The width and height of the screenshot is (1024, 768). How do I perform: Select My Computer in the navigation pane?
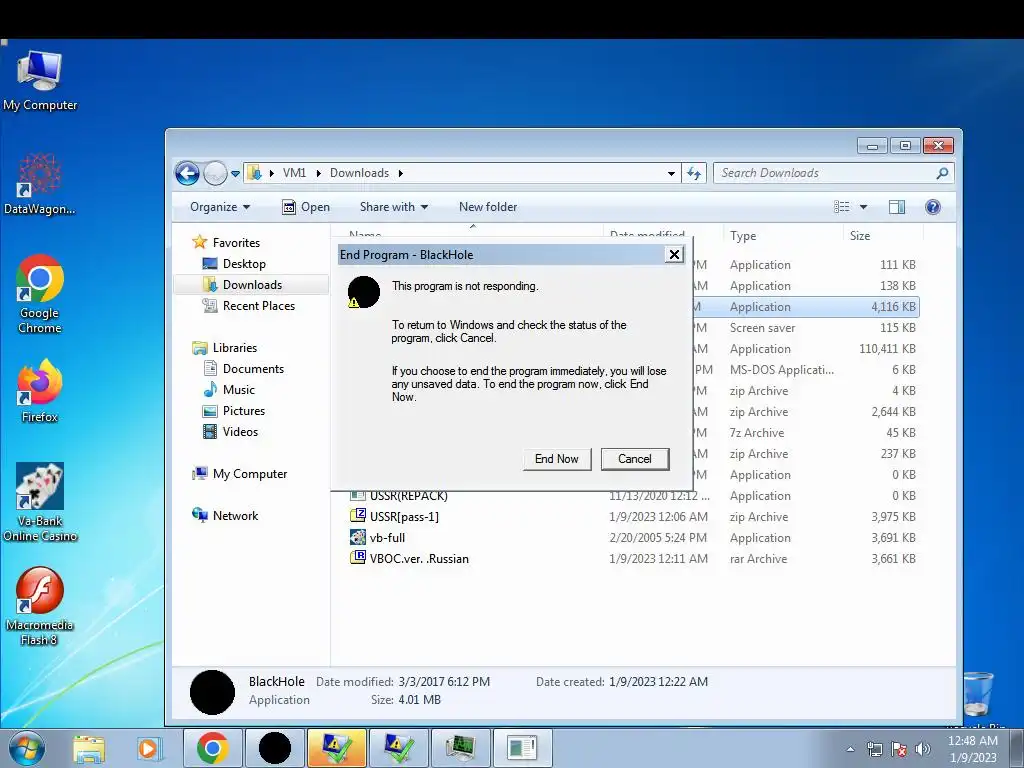click(240, 473)
